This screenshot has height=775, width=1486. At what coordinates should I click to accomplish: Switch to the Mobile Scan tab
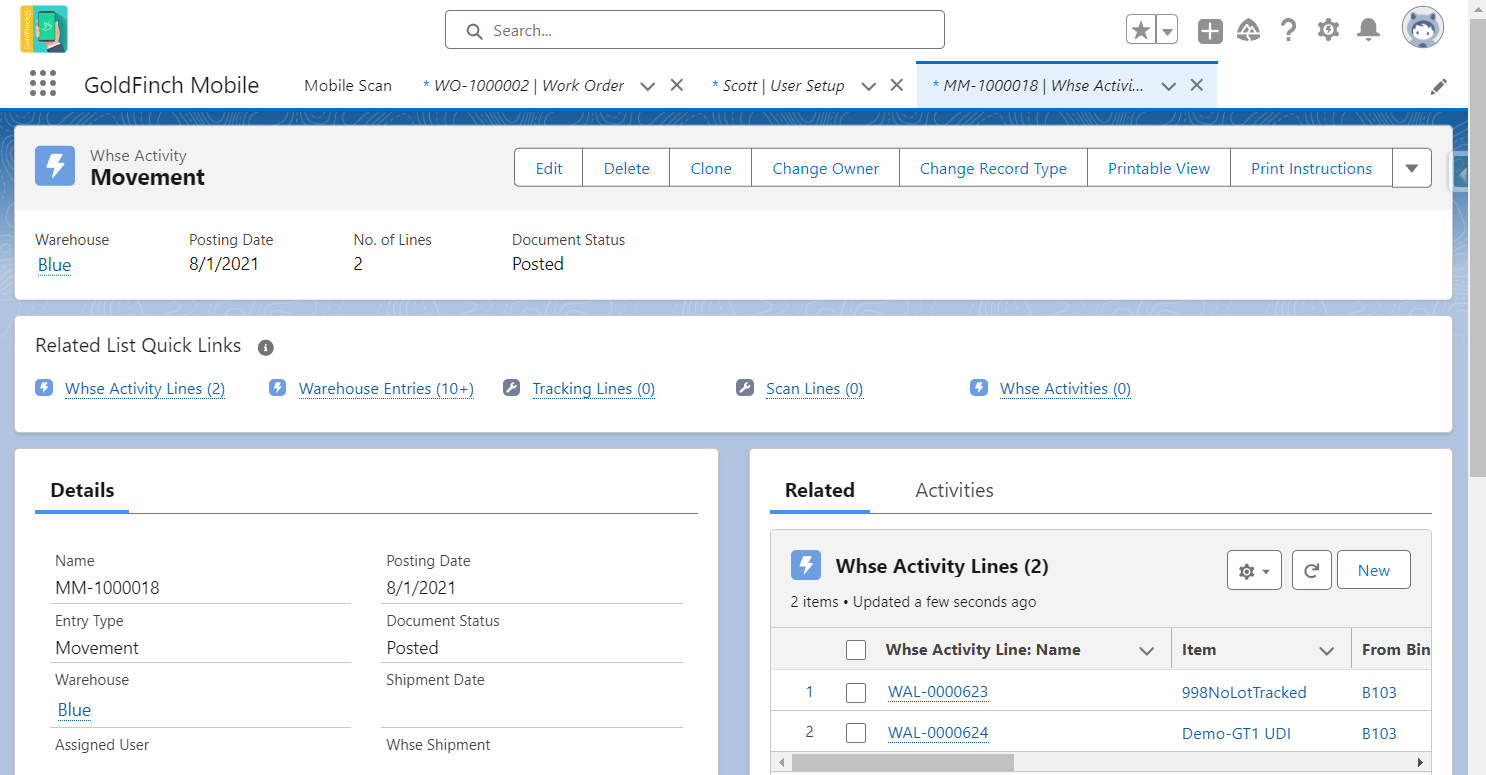point(348,85)
